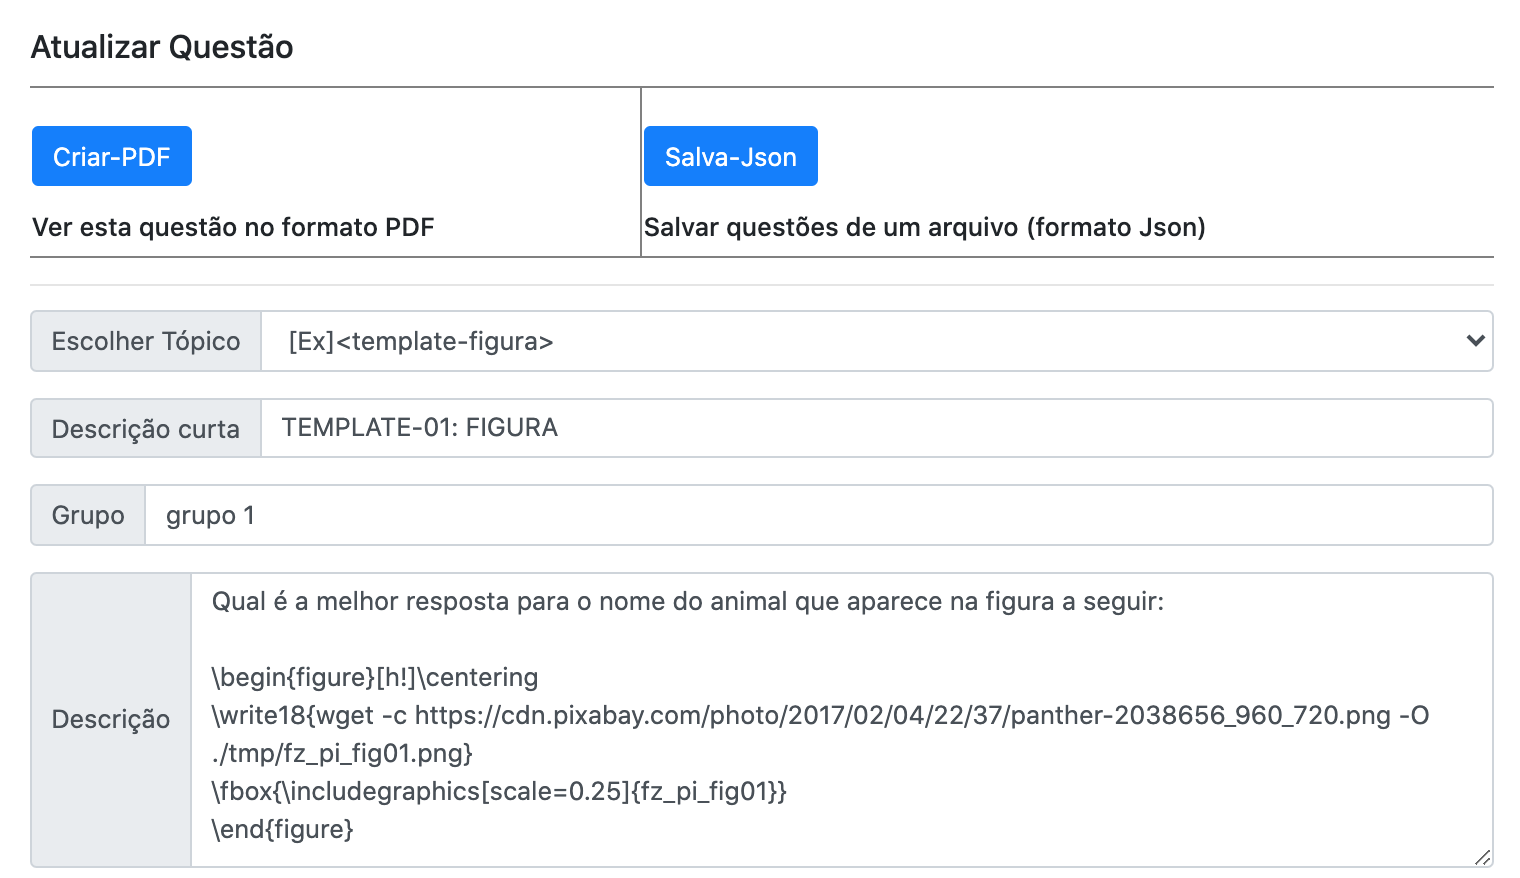The height and width of the screenshot is (878, 1520).
Task: Click the Descrição curta label
Action: pos(146,429)
